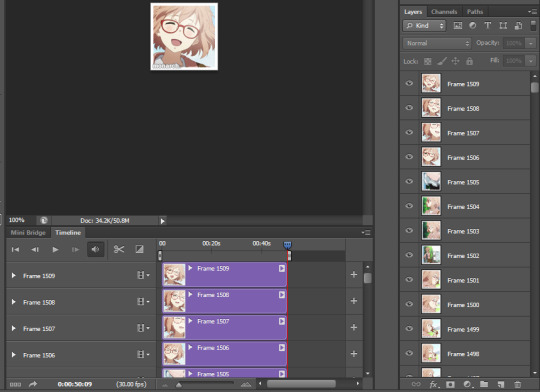The height and width of the screenshot is (392, 540).
Task: Add media to Frame 1509 track
Action: pos(354,275)
